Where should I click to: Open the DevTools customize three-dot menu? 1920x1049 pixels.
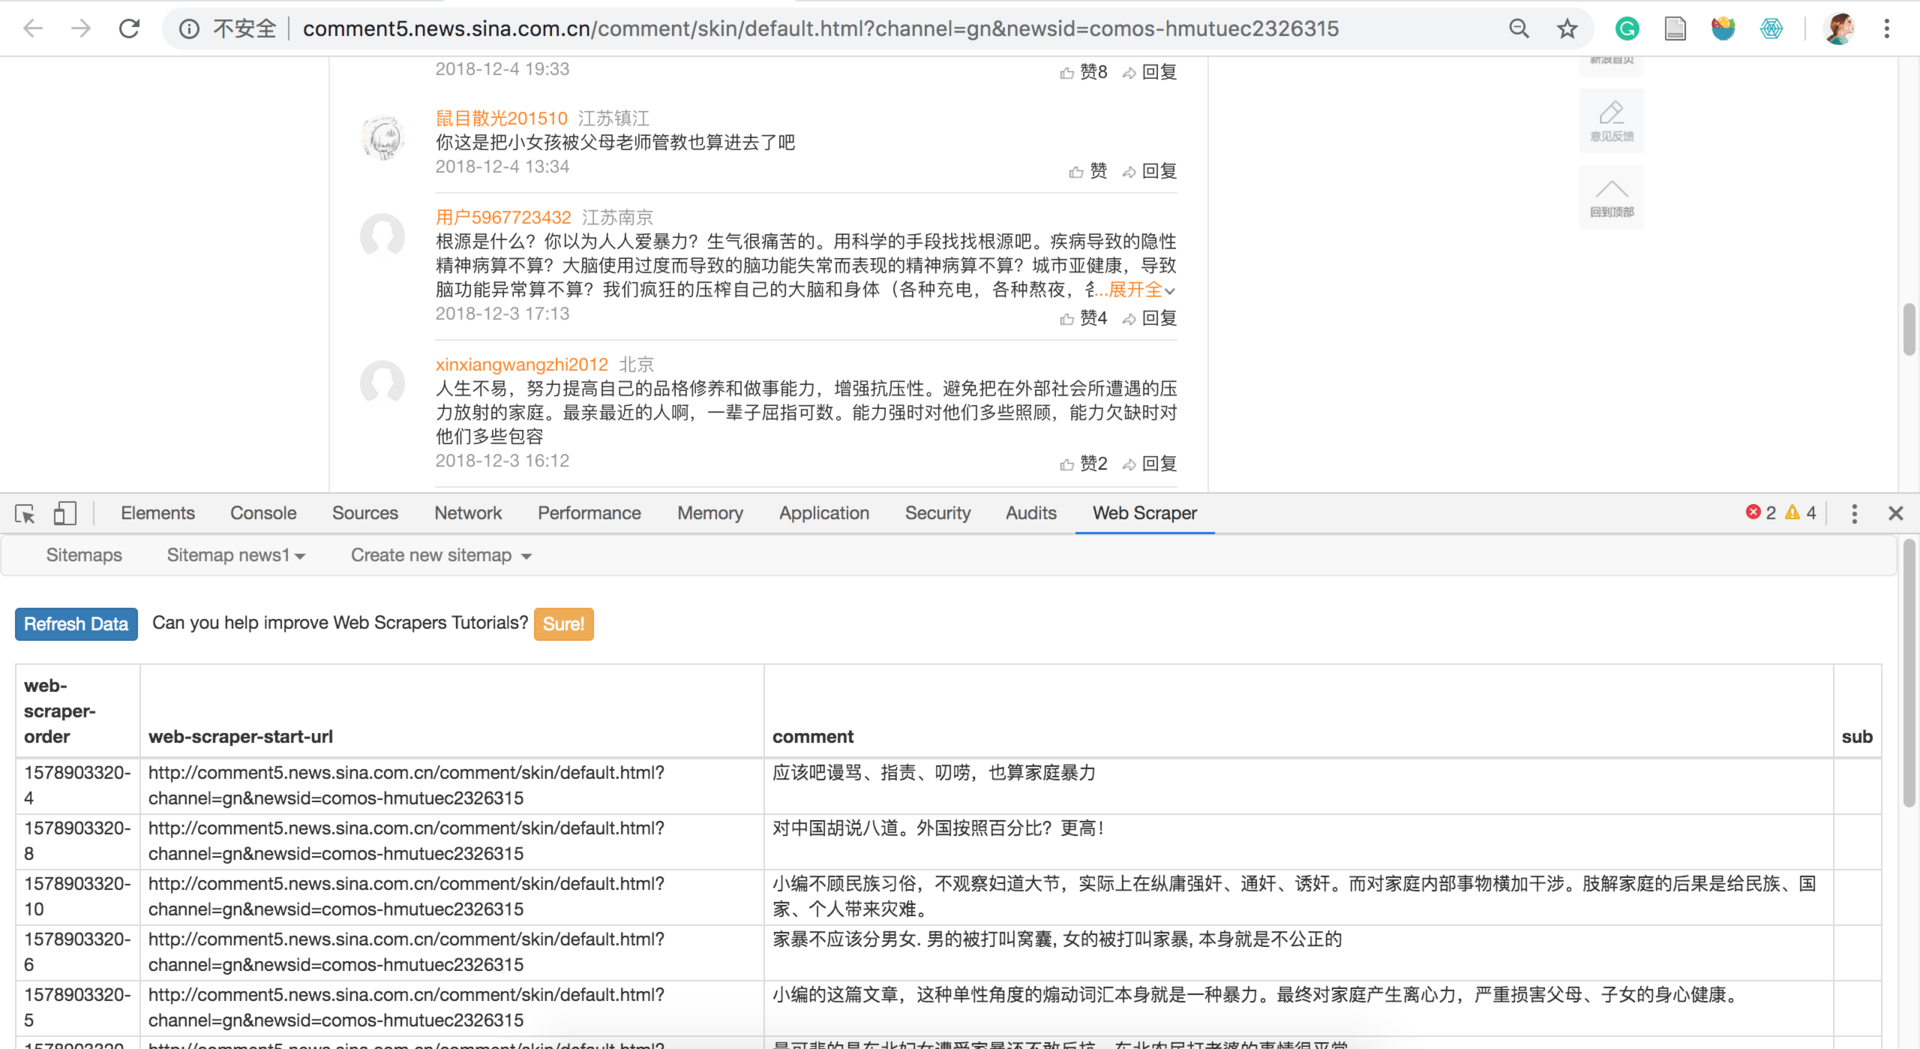point(1854,513)
